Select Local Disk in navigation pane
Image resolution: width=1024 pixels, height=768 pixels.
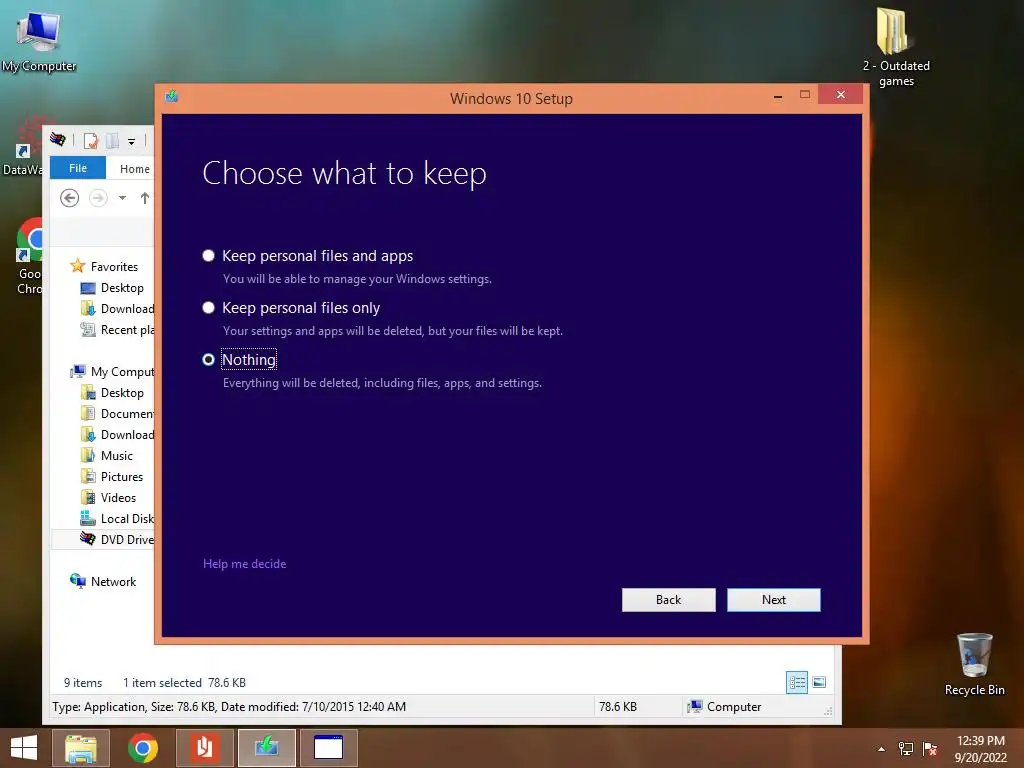pos(117,519)
